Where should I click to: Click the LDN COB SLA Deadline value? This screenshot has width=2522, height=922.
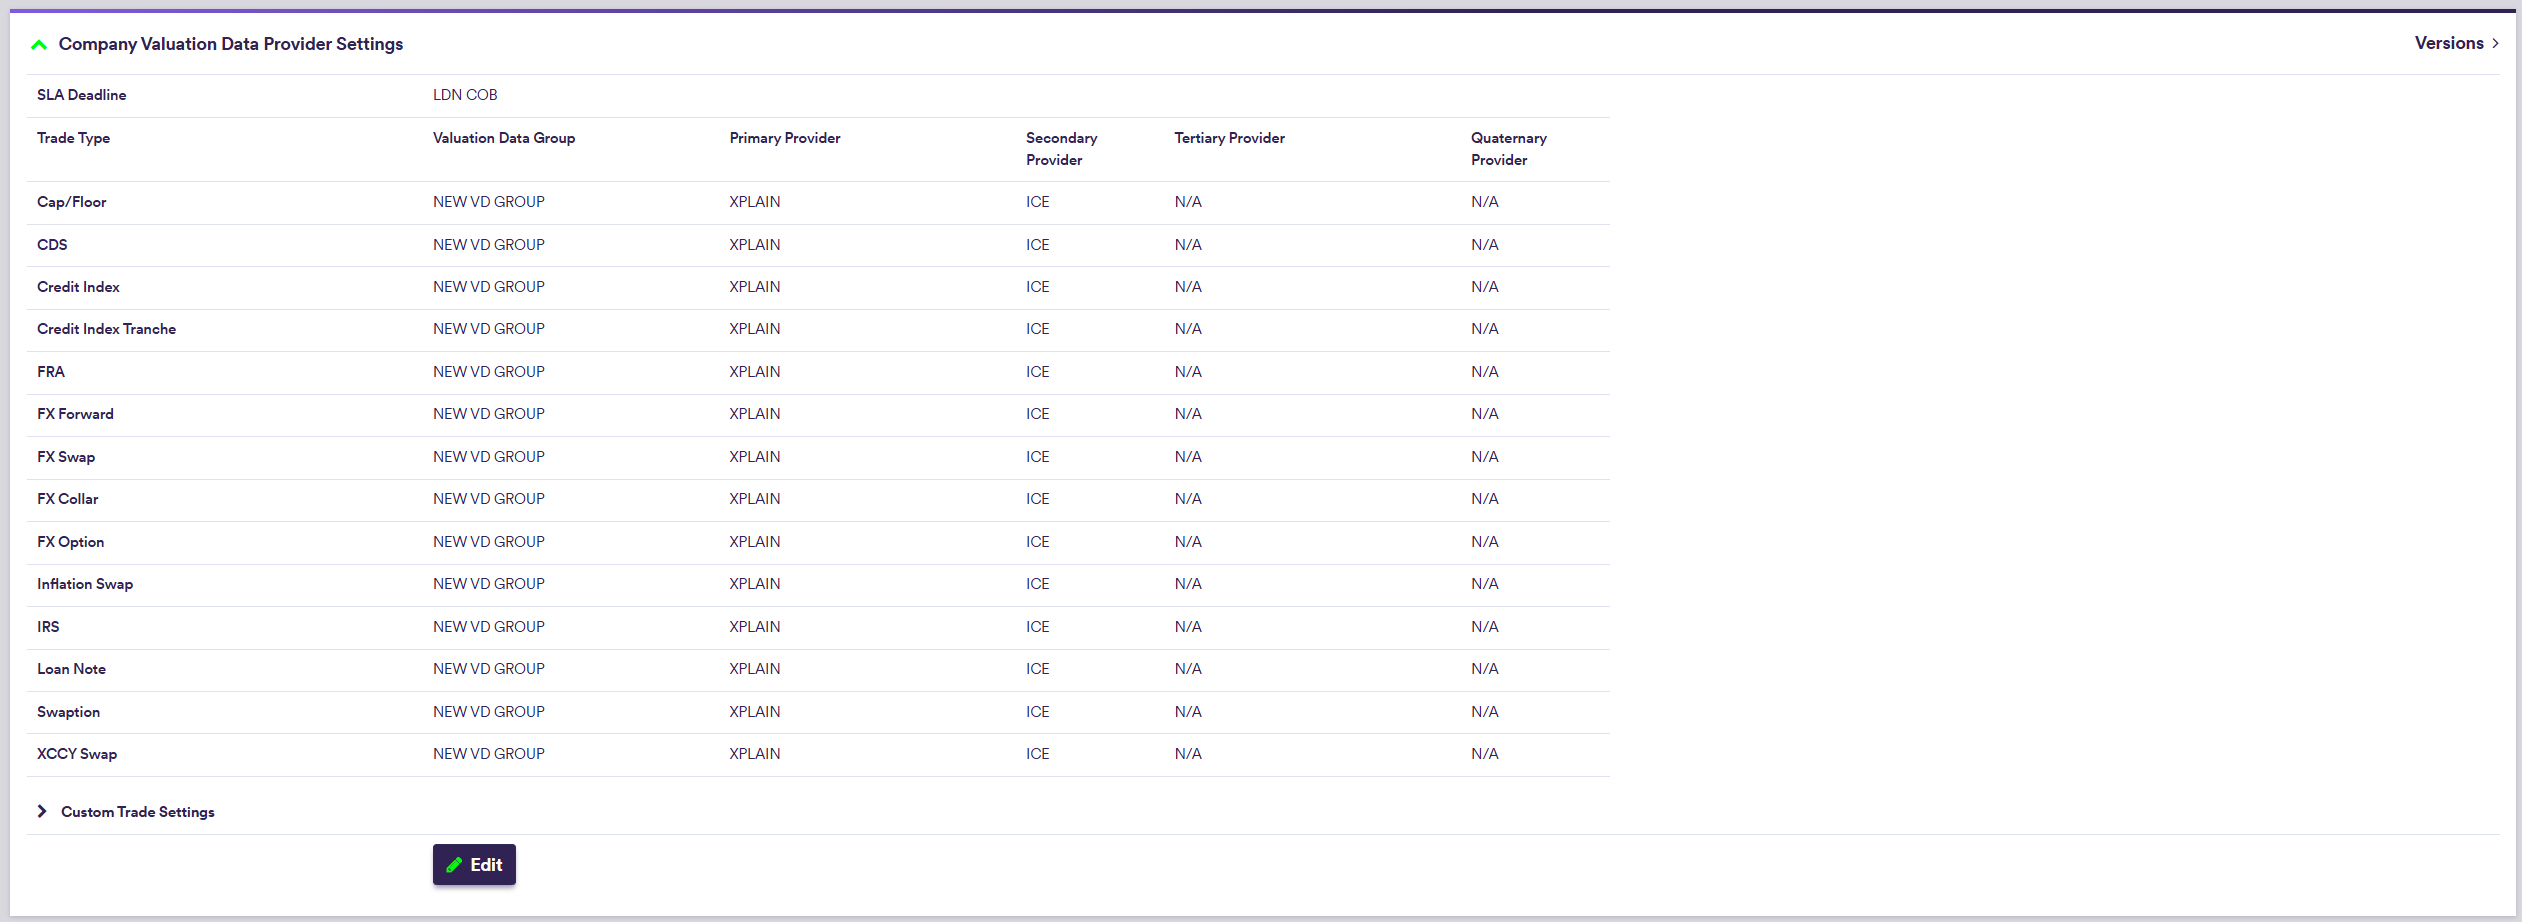tap(465, 95)
